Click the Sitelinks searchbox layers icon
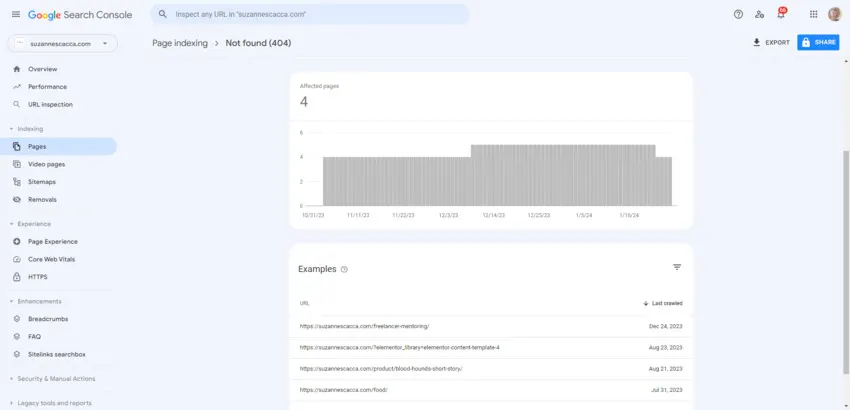Image resolution: width=850 pixels, height=410 pixels. pyautogui.click(x=17, y=354)
